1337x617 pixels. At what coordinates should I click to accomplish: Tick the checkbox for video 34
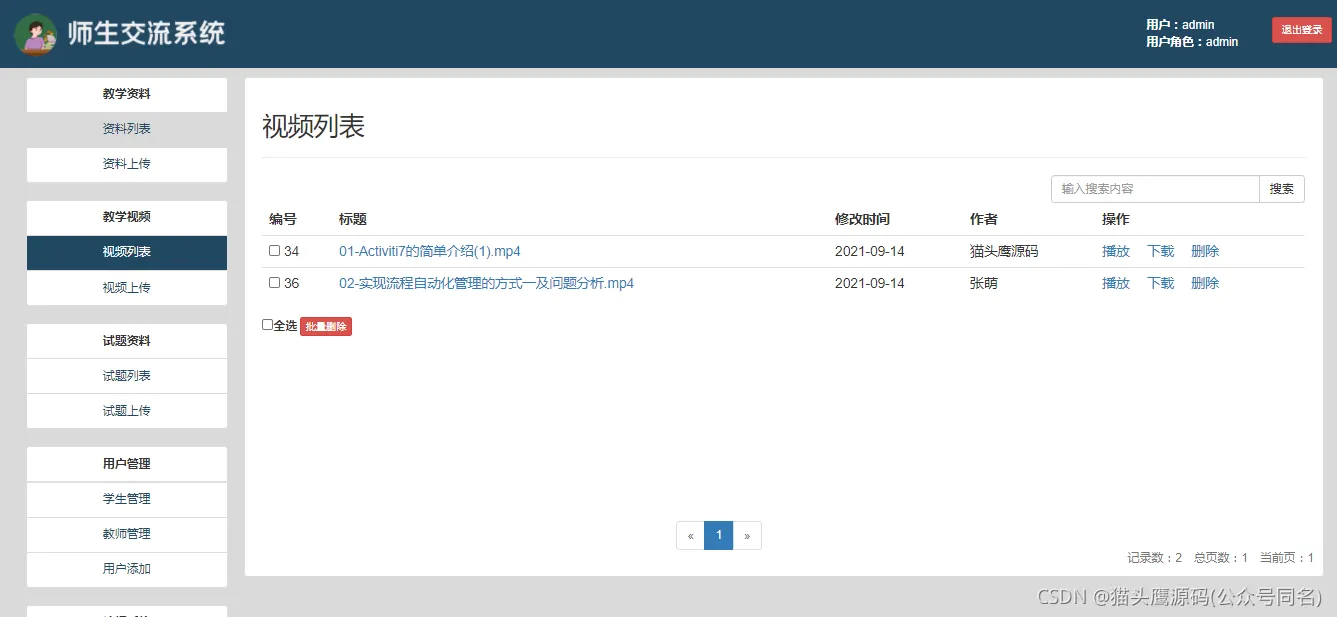tap(274, 251)
